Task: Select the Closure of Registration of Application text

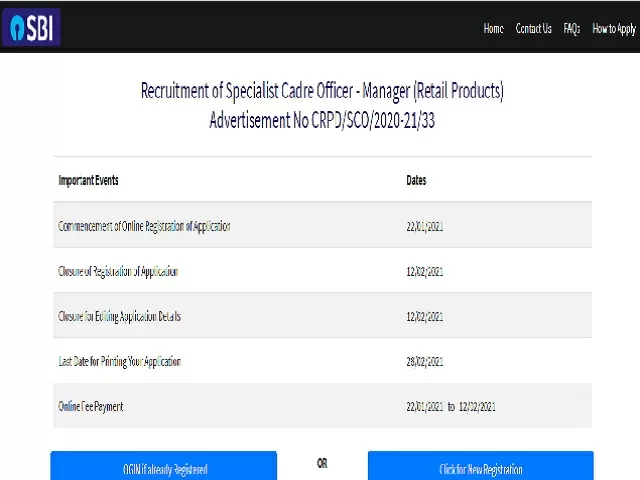Action: [118, 271]
